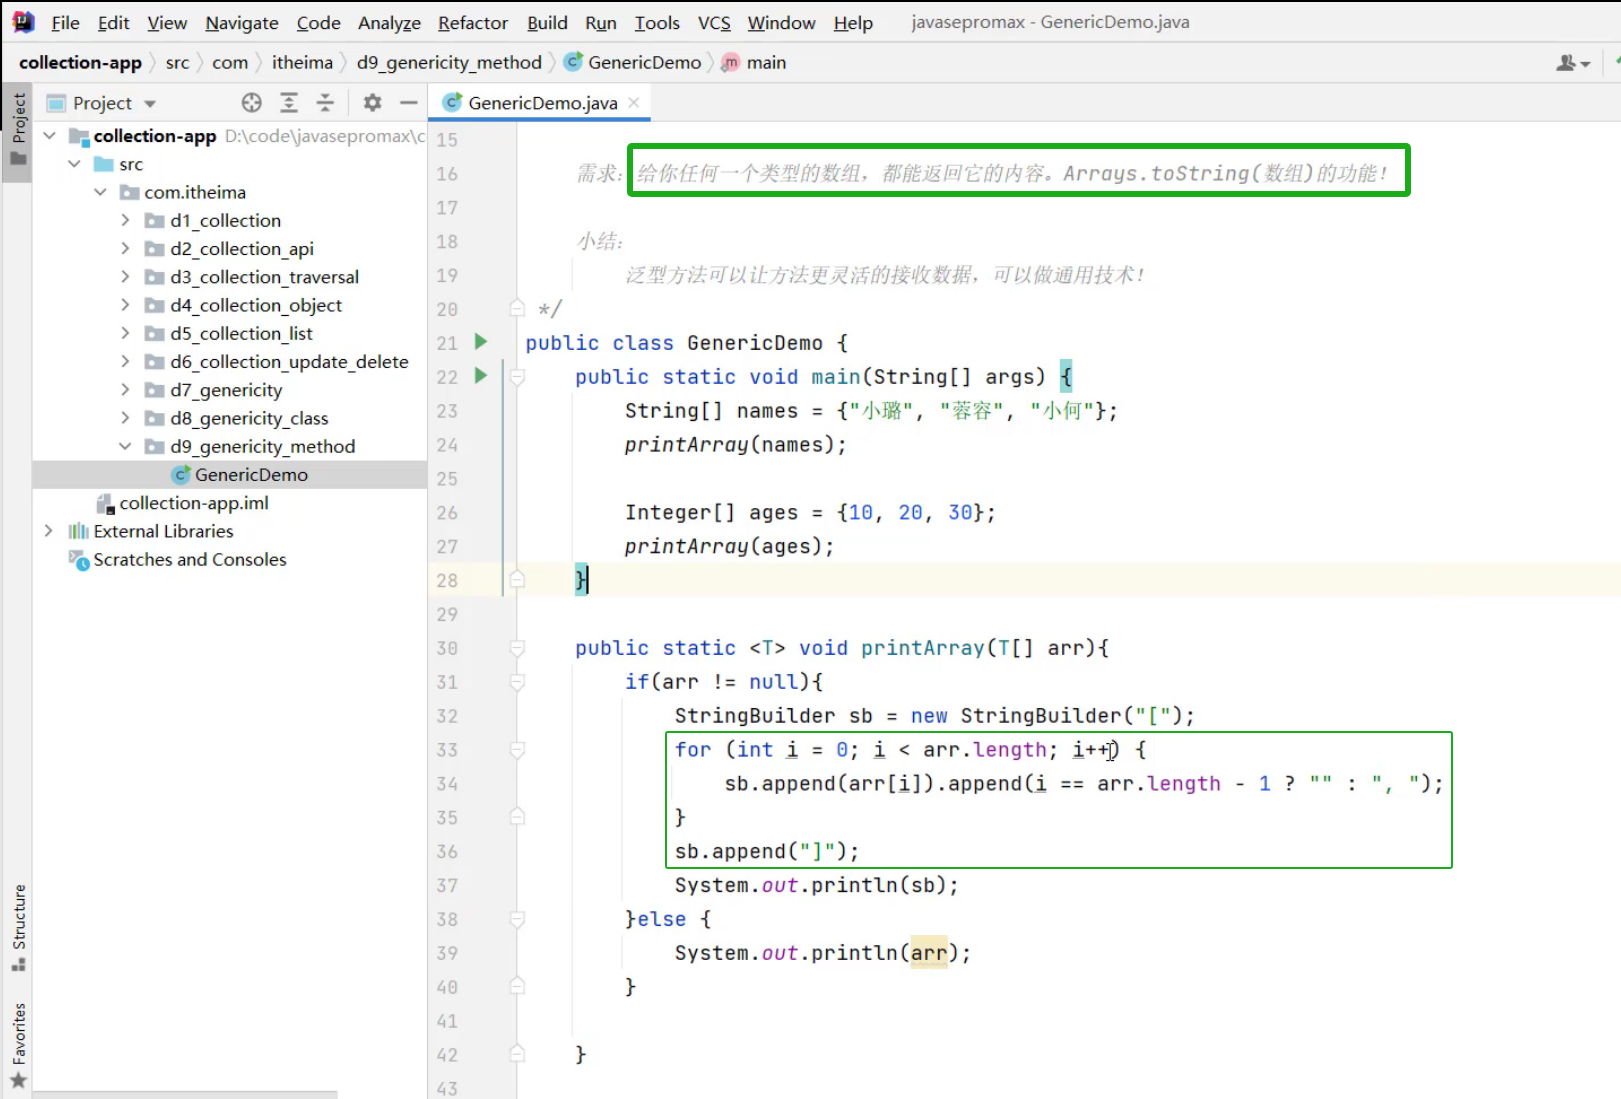Open the Code menu
The image size is (1621, 1099).
318,23
